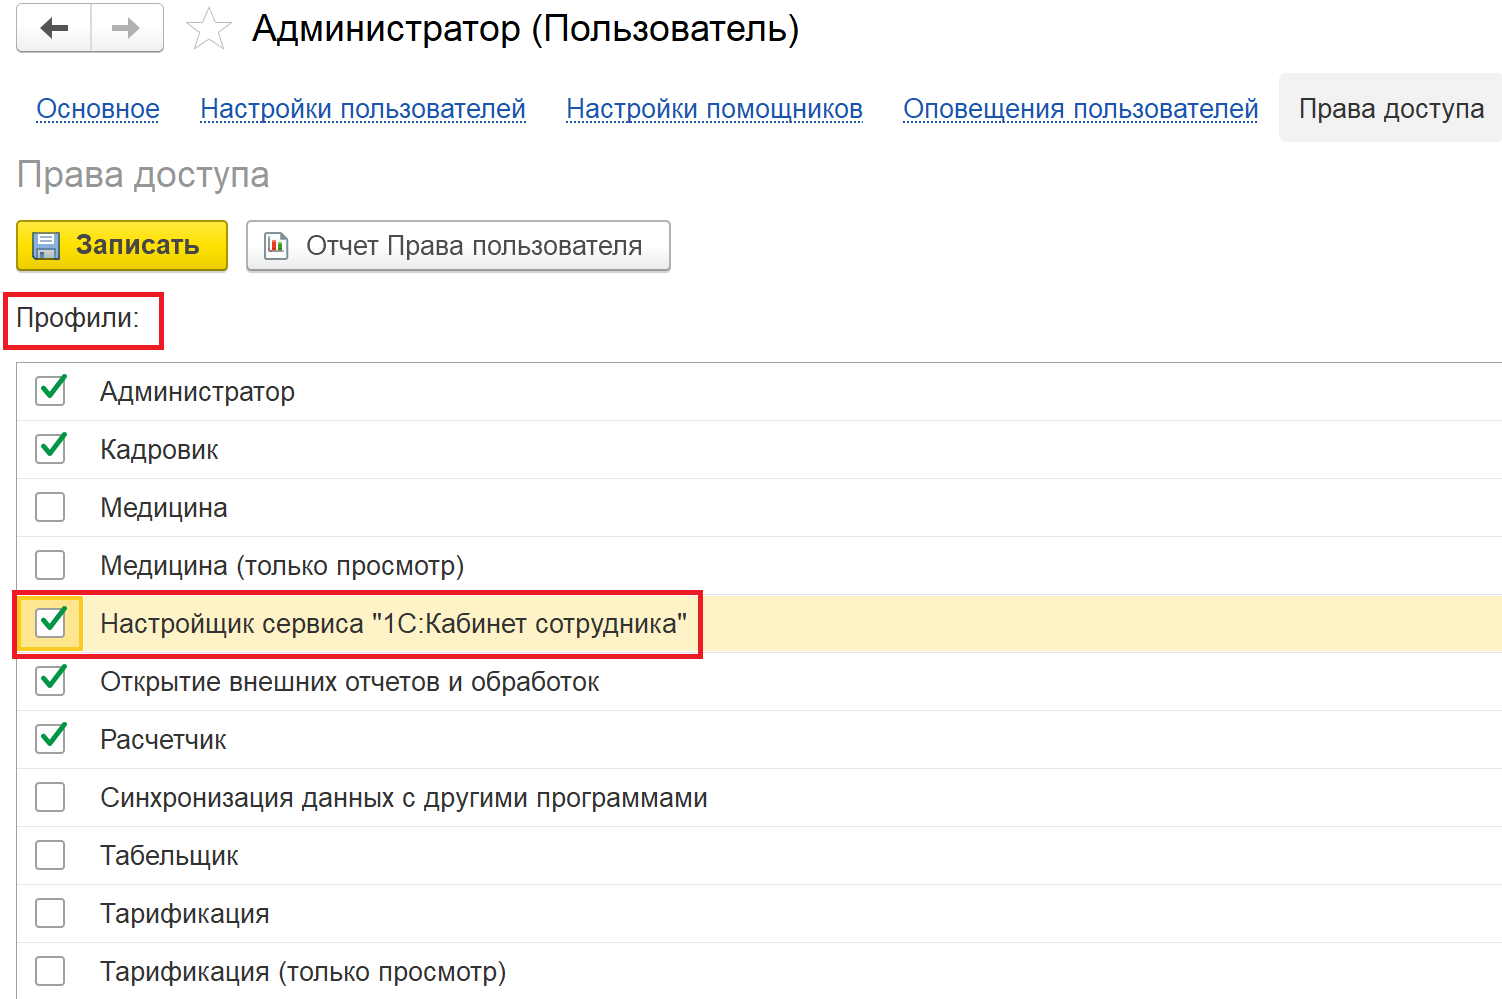Open Отчет Права пользователя text label

[x=474, y=246]
